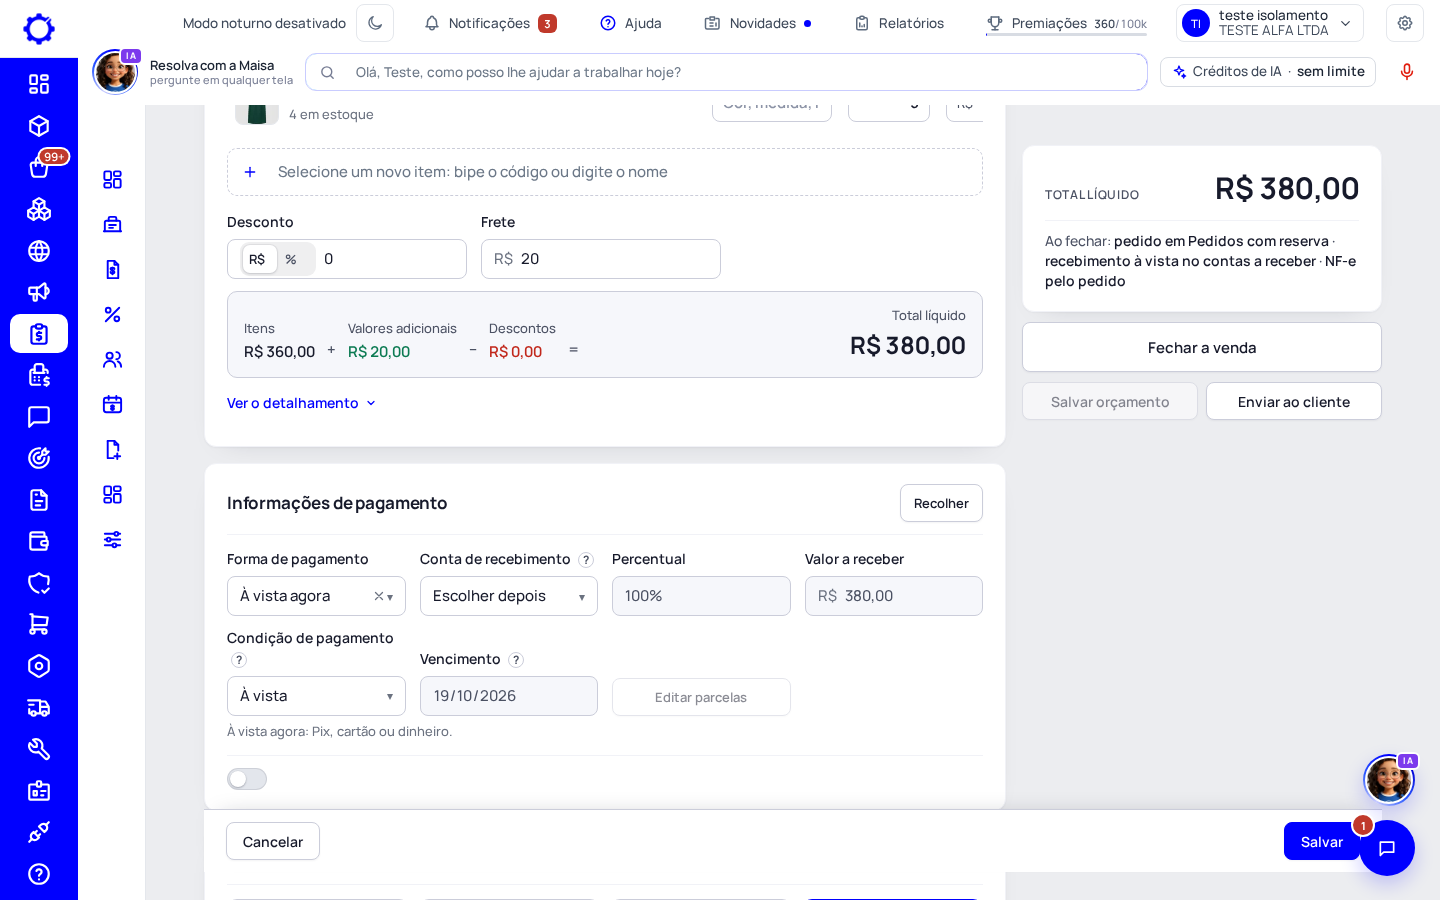Viewport: 1440px width, 900px height.
Task: Open the delivery truck icon
Action: 39,708
